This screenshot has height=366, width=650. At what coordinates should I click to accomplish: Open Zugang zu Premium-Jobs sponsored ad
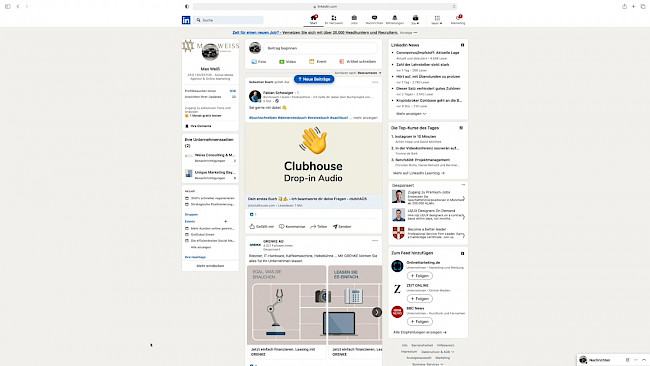point(428,197)
